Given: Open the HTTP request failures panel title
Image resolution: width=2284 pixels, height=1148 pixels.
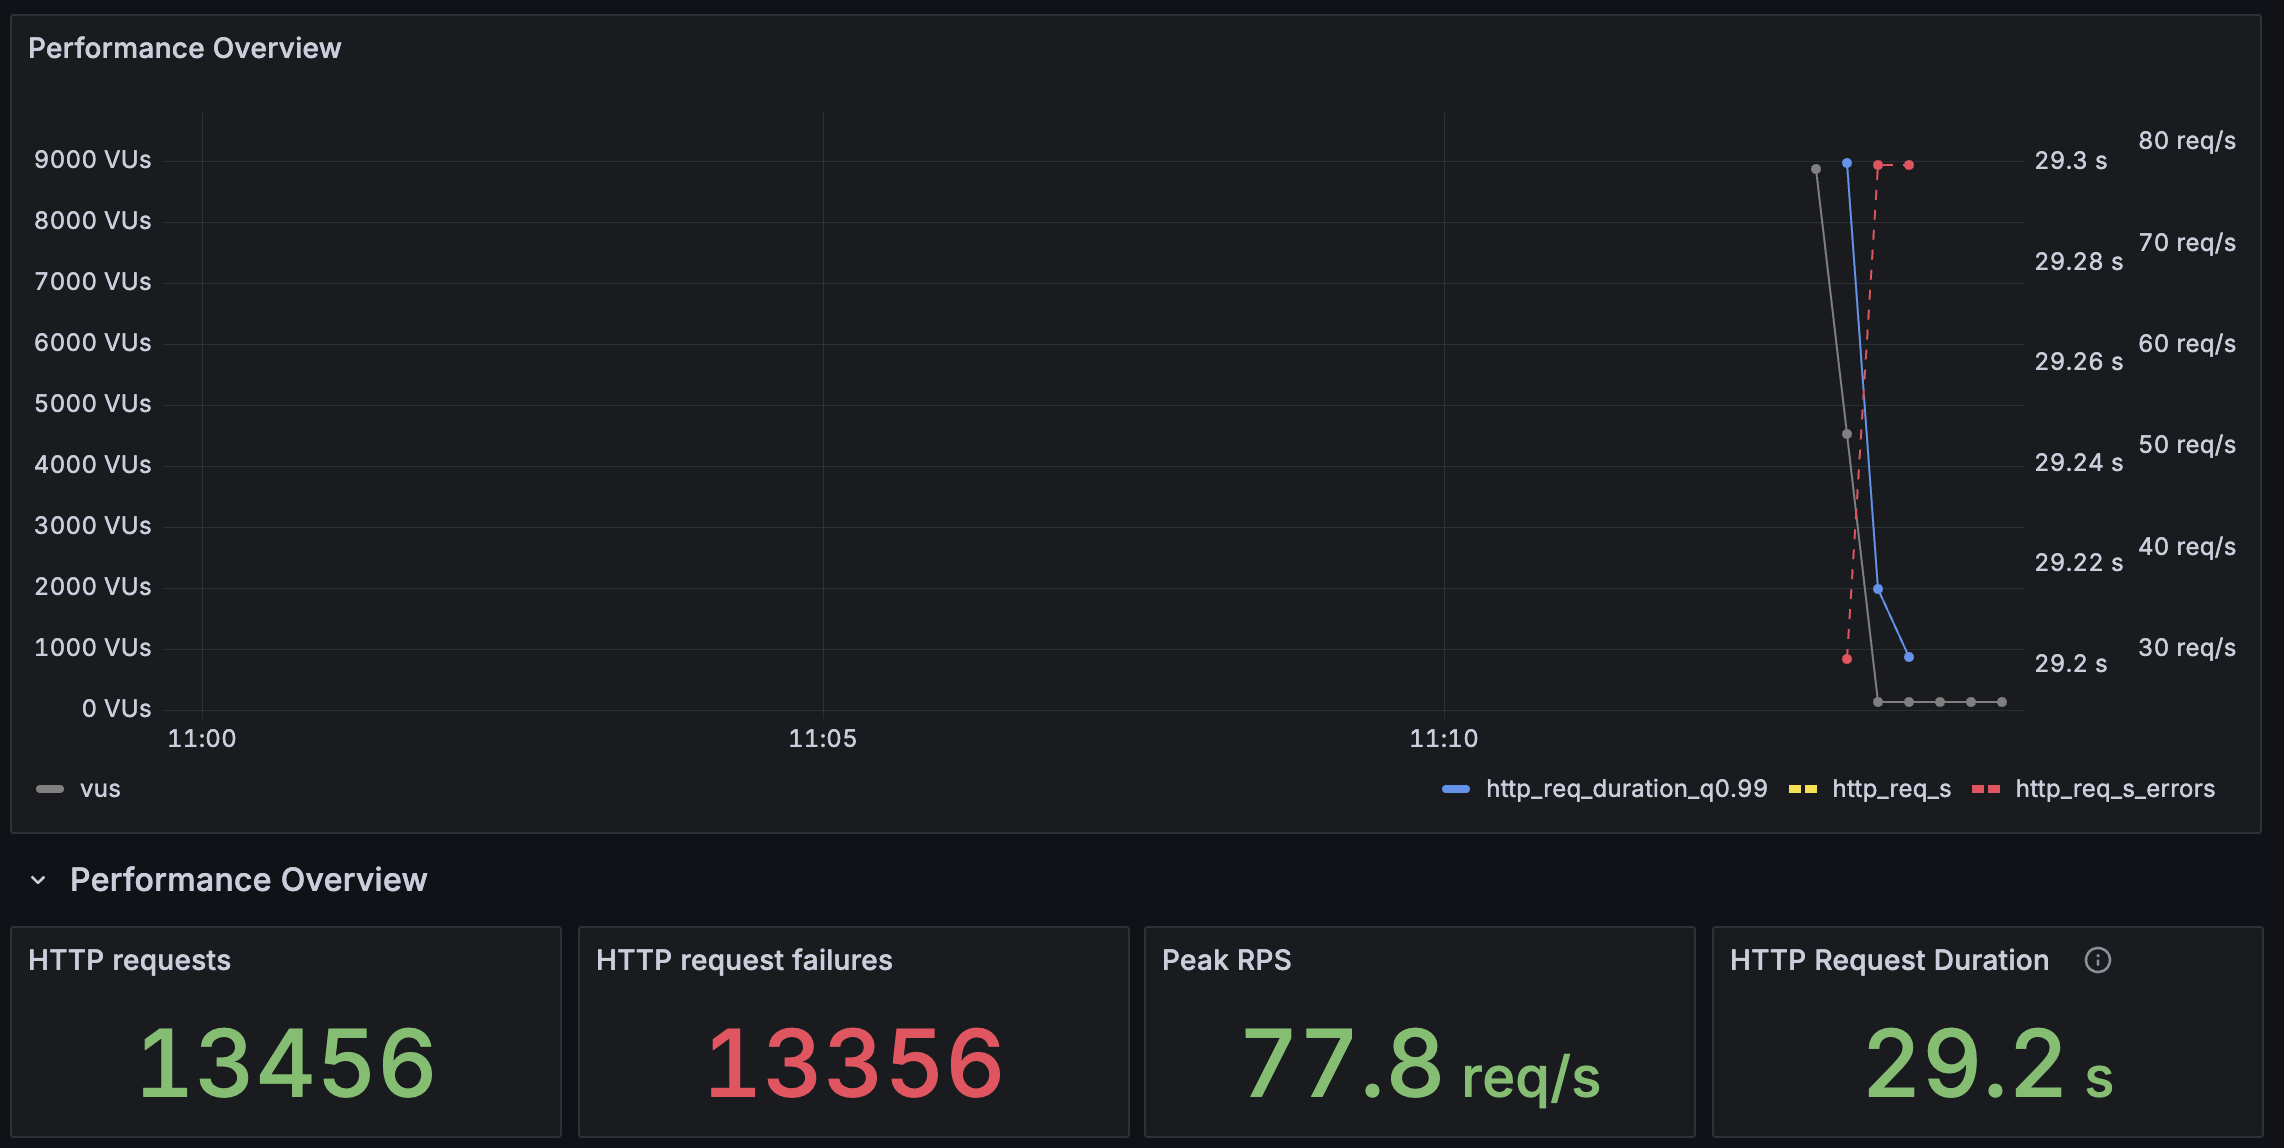Looking at the screenshot, I should pyautogui.click(x=743, y=960).
